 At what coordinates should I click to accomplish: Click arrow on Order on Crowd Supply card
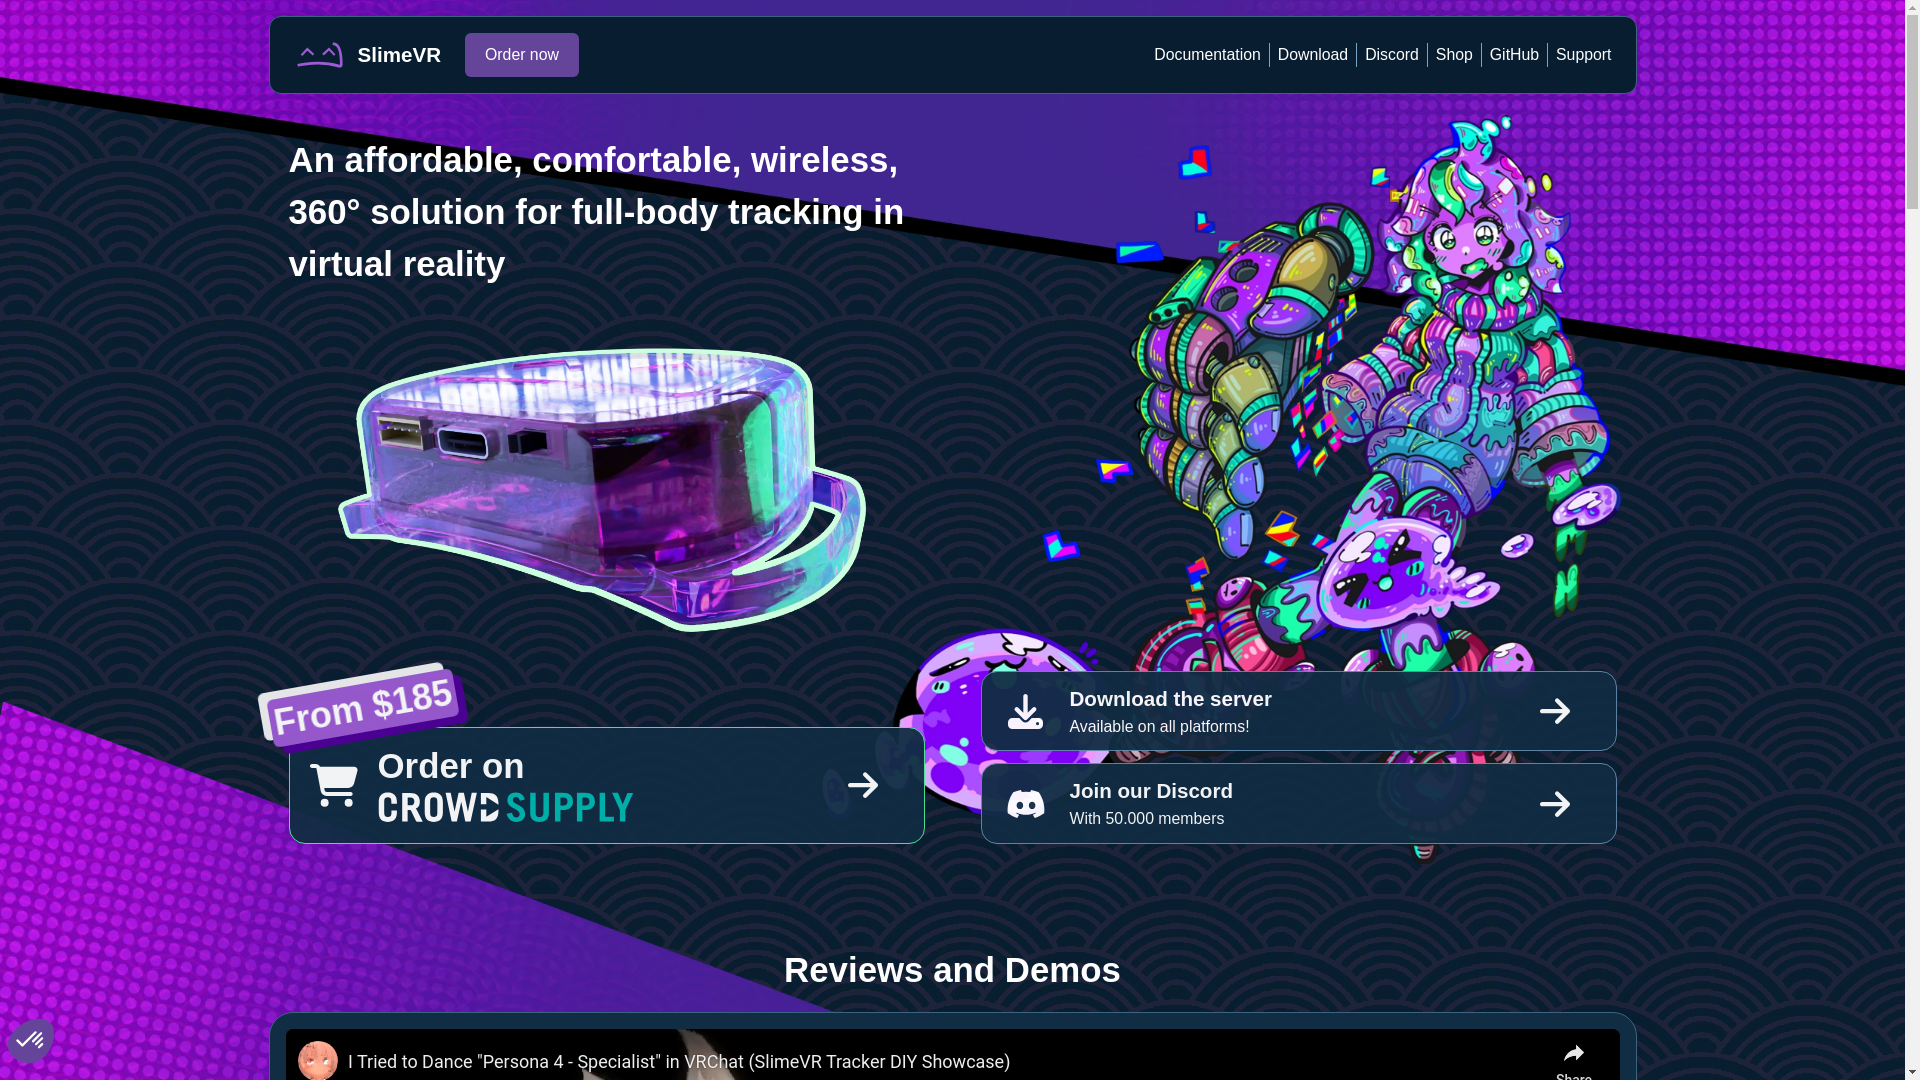(x=863, y=785)
